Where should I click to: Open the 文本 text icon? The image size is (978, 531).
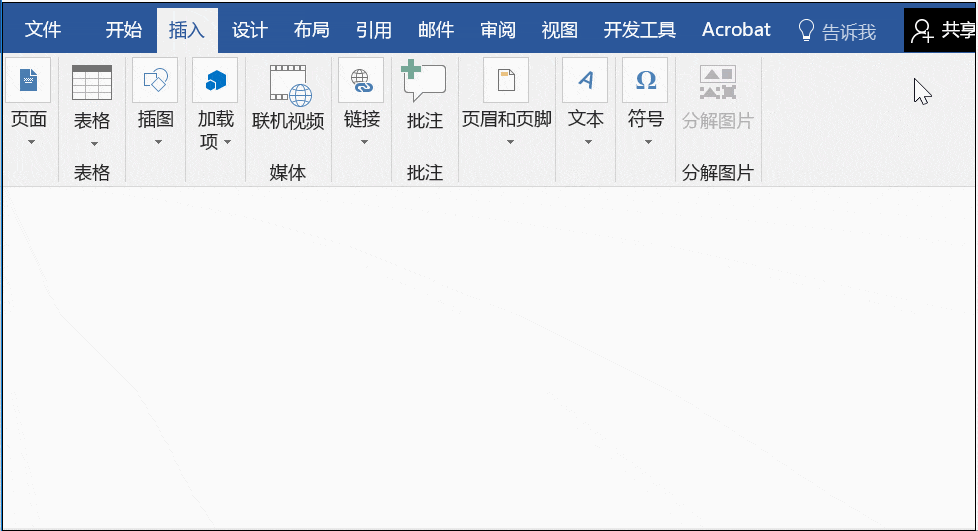pos(585,80)
